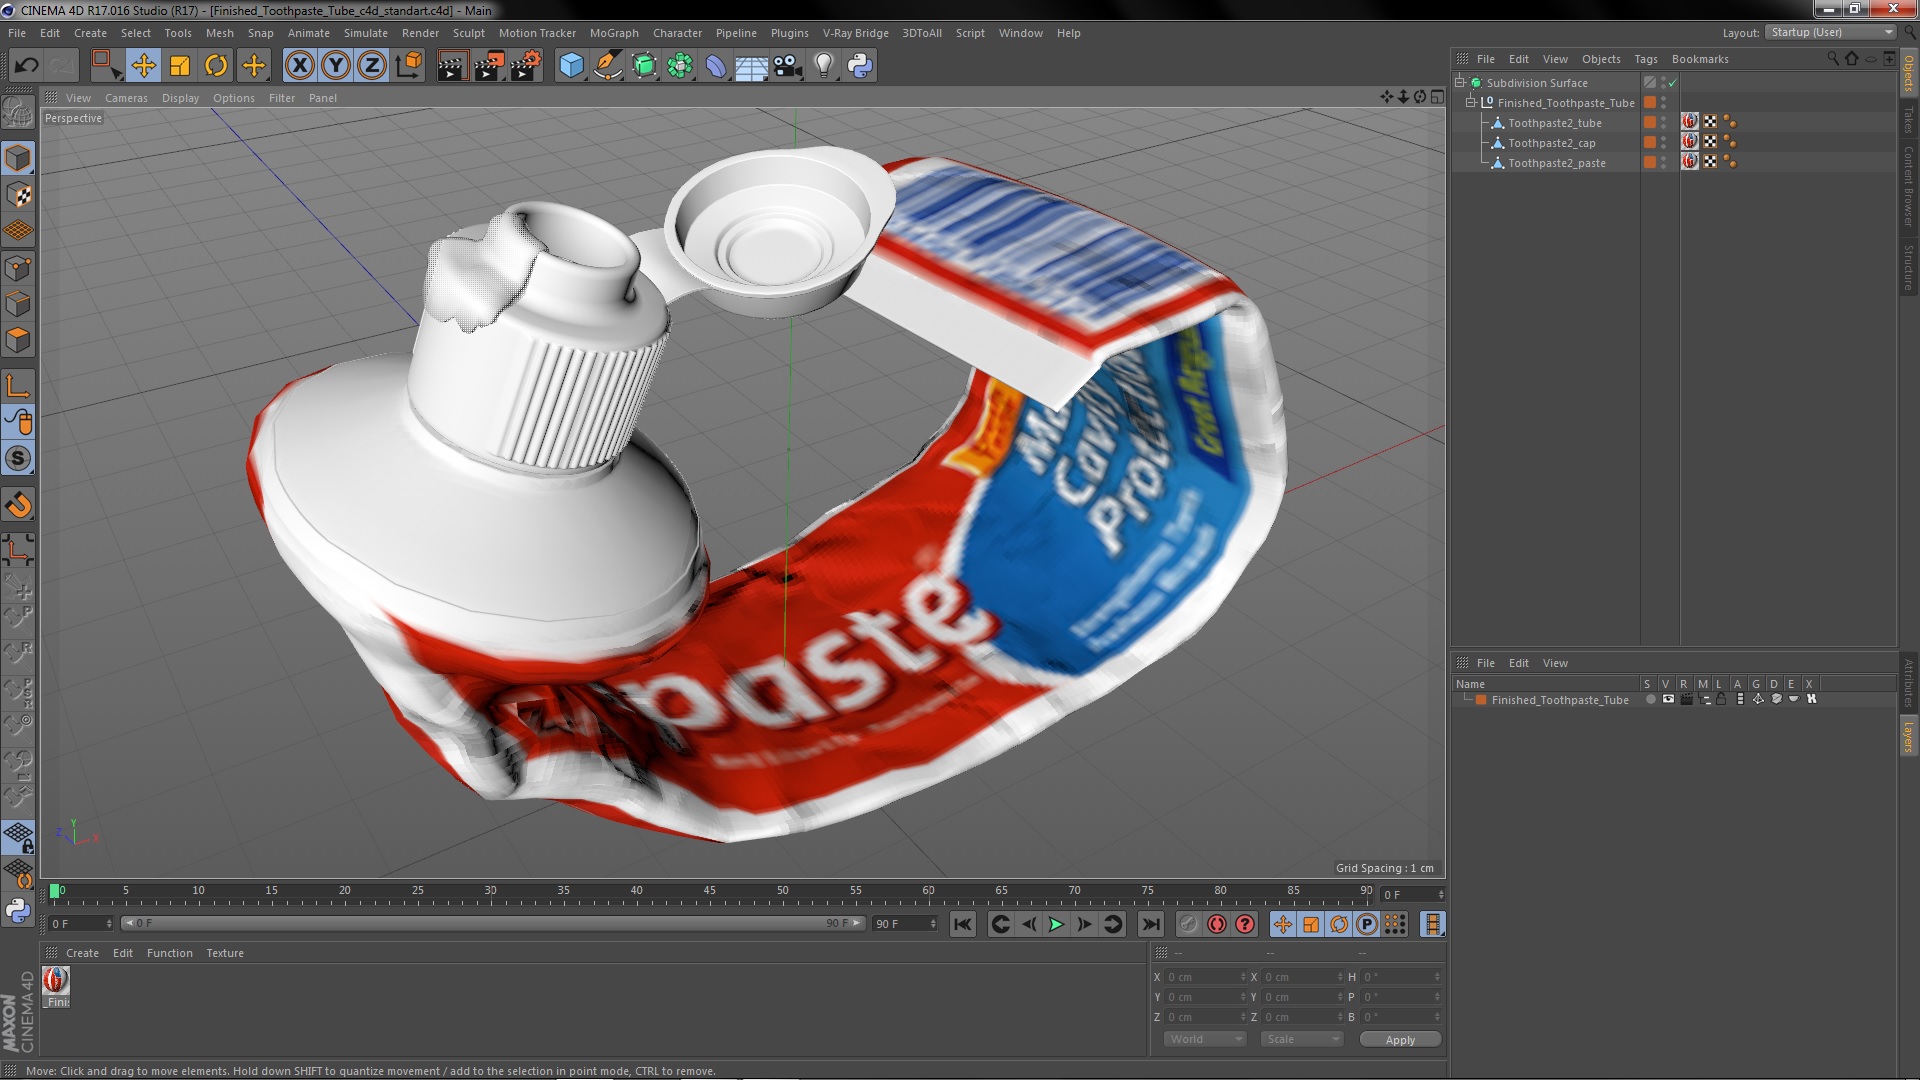Open the Scale mode dropdown
The width and height of the screenshot is (1920, 1080).
[x=1302, y=1039]
